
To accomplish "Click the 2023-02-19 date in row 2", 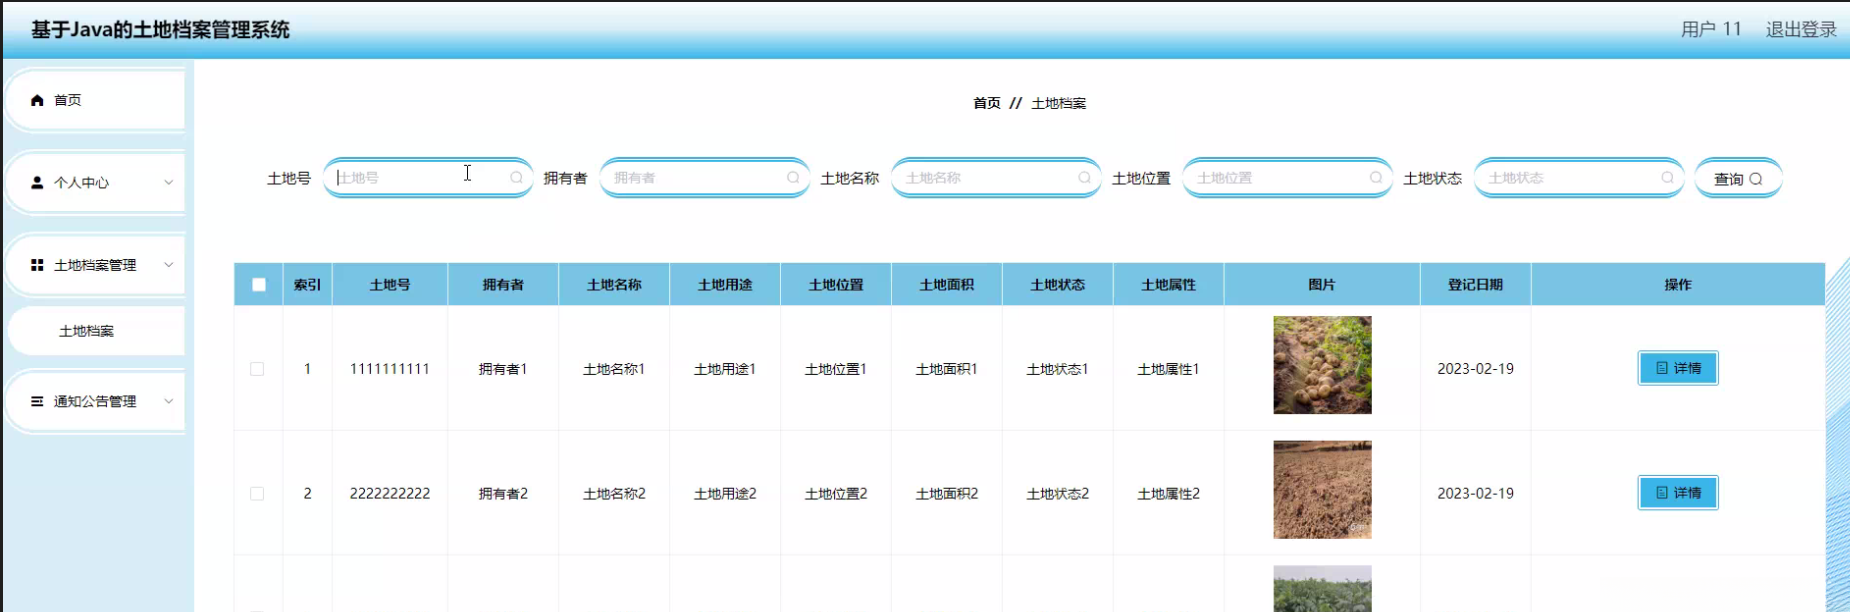I will 1476,494.
